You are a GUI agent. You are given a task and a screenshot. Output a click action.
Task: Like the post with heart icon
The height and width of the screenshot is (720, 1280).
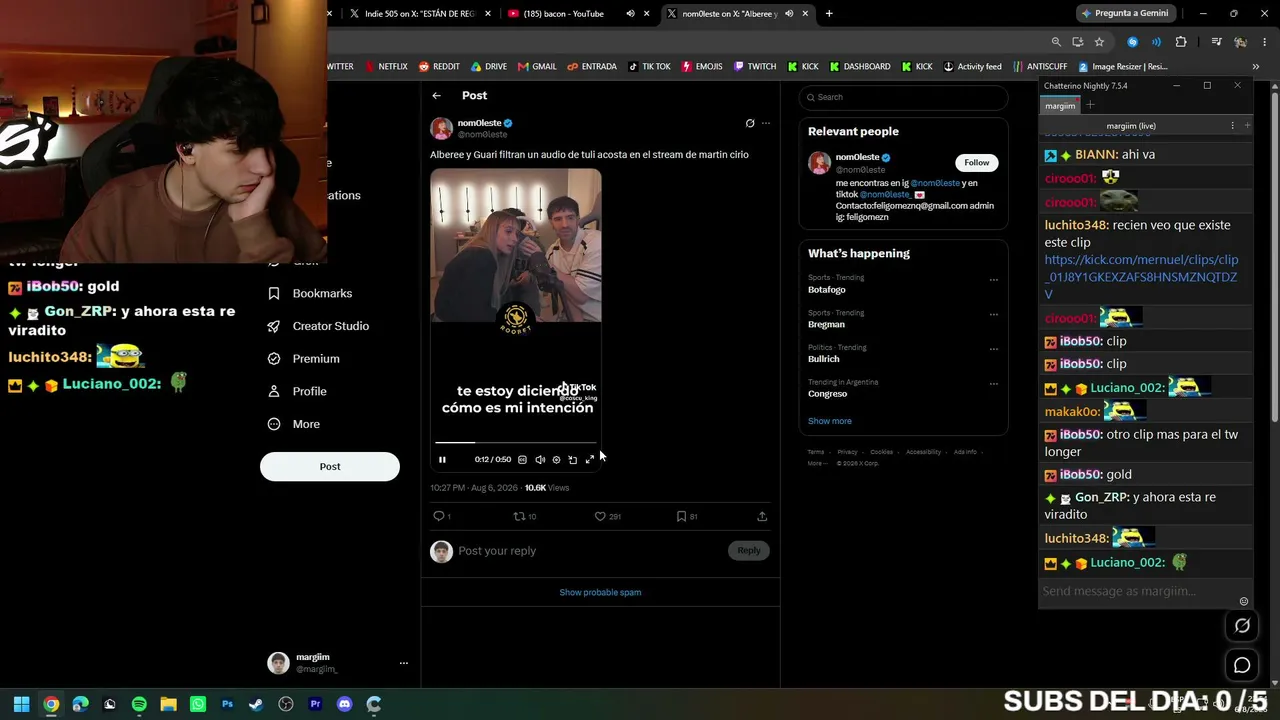[600, 516]
